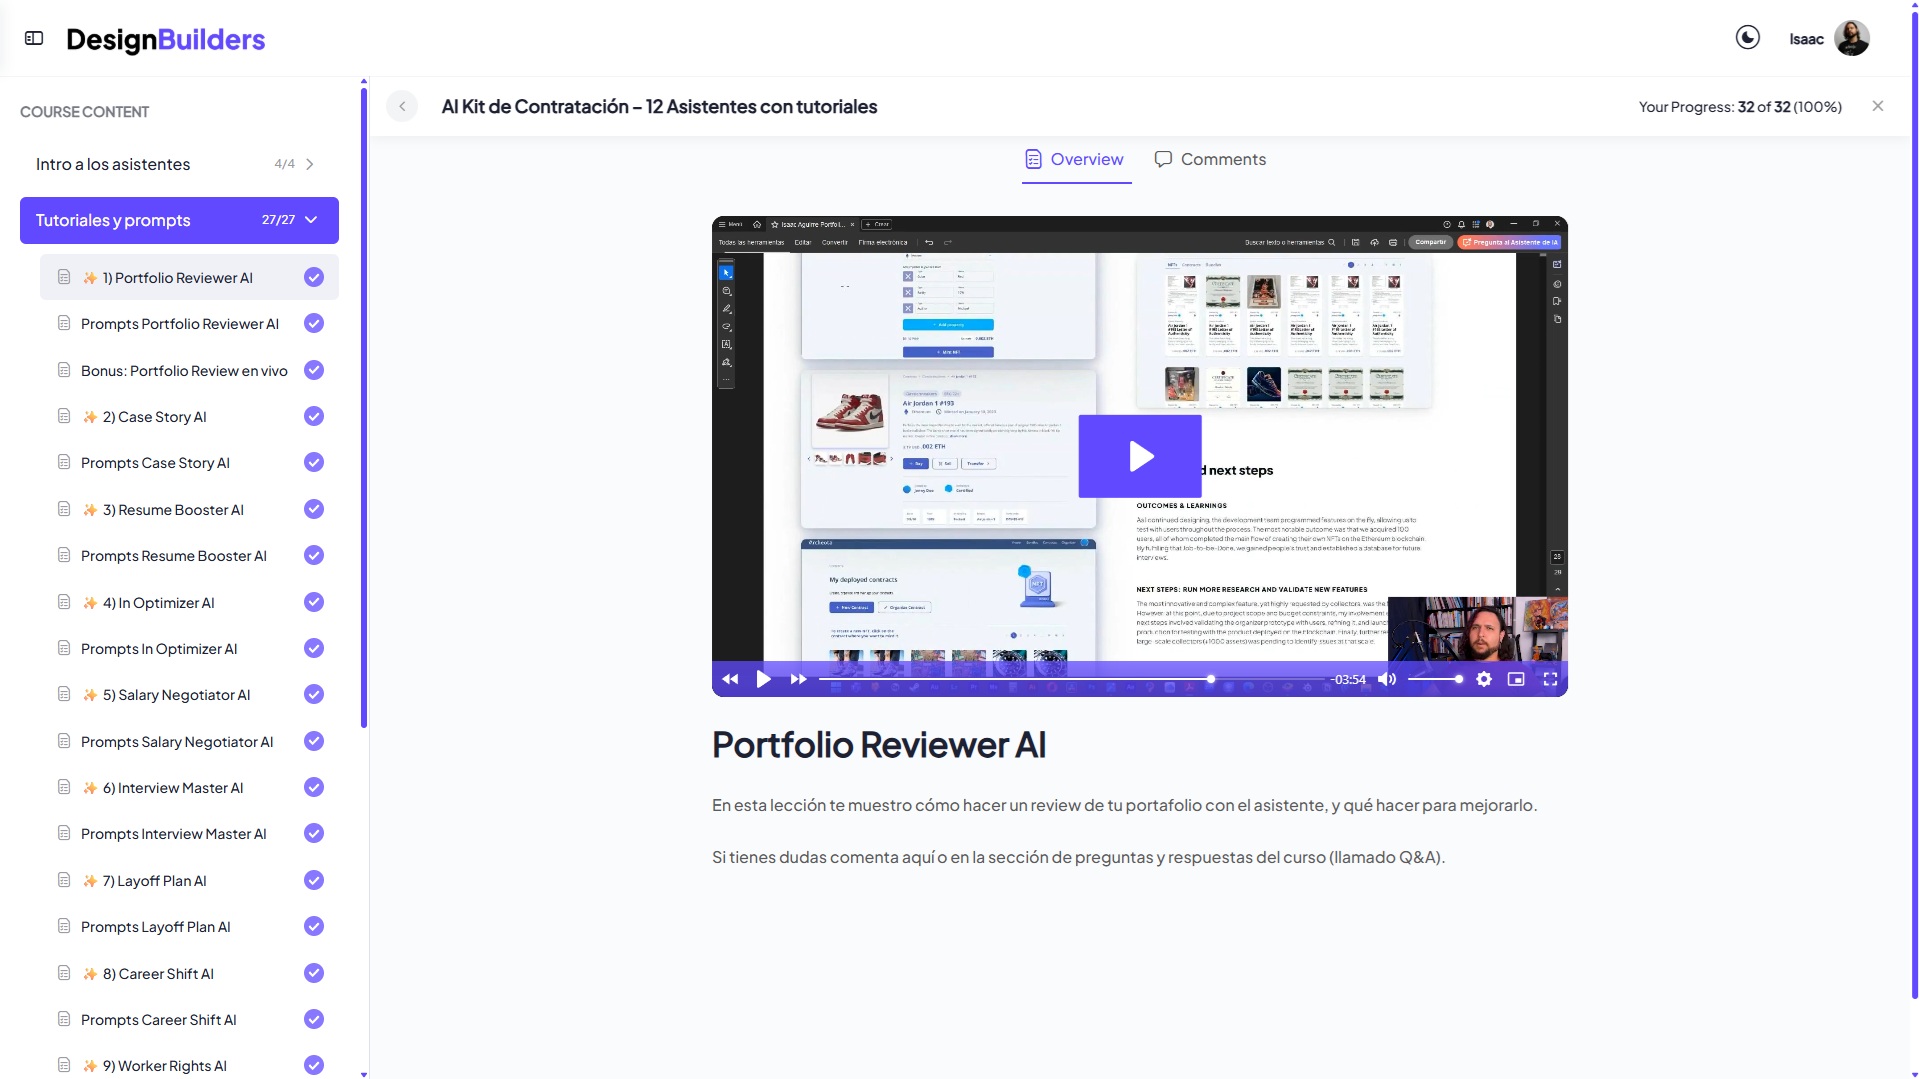
Task: Toggle completion for Prompts Layoff Plan AI
Action: [314, 927]
